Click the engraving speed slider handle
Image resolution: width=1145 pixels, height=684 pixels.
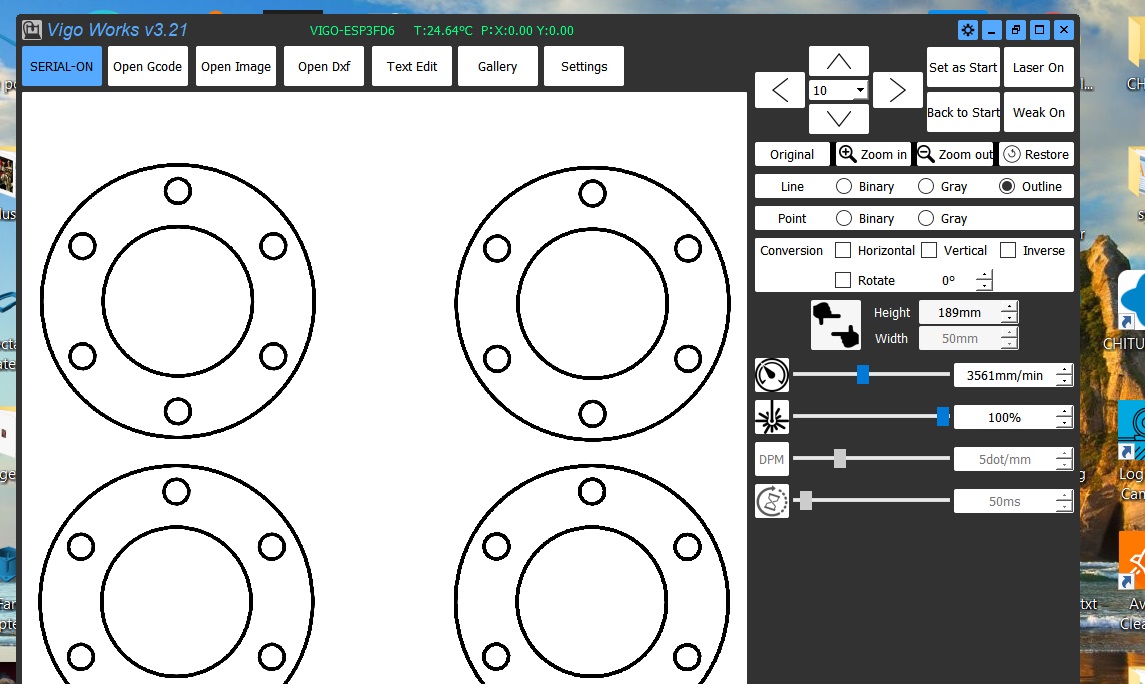point(862,374)
